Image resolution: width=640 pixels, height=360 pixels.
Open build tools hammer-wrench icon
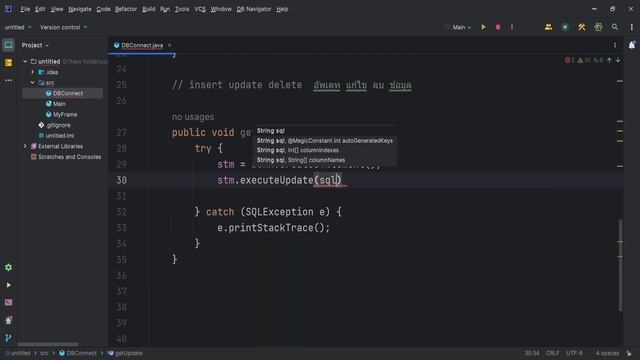pyautogui.click(x=582, y=27)
